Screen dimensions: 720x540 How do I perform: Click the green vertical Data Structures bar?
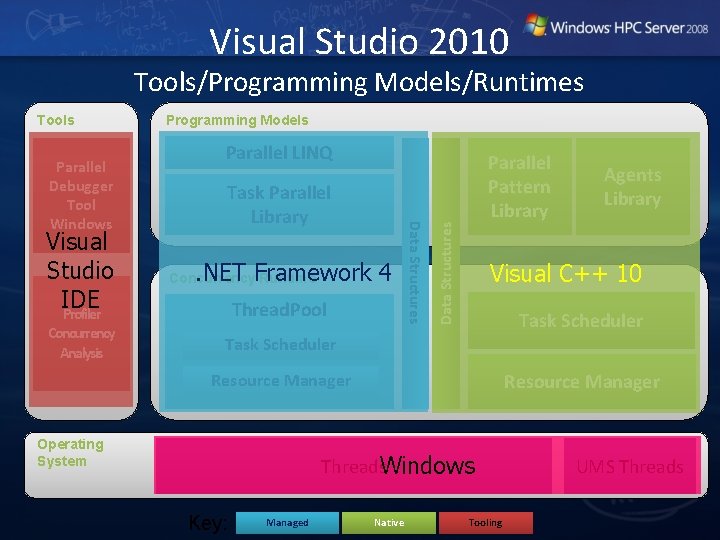click(446, 273)
